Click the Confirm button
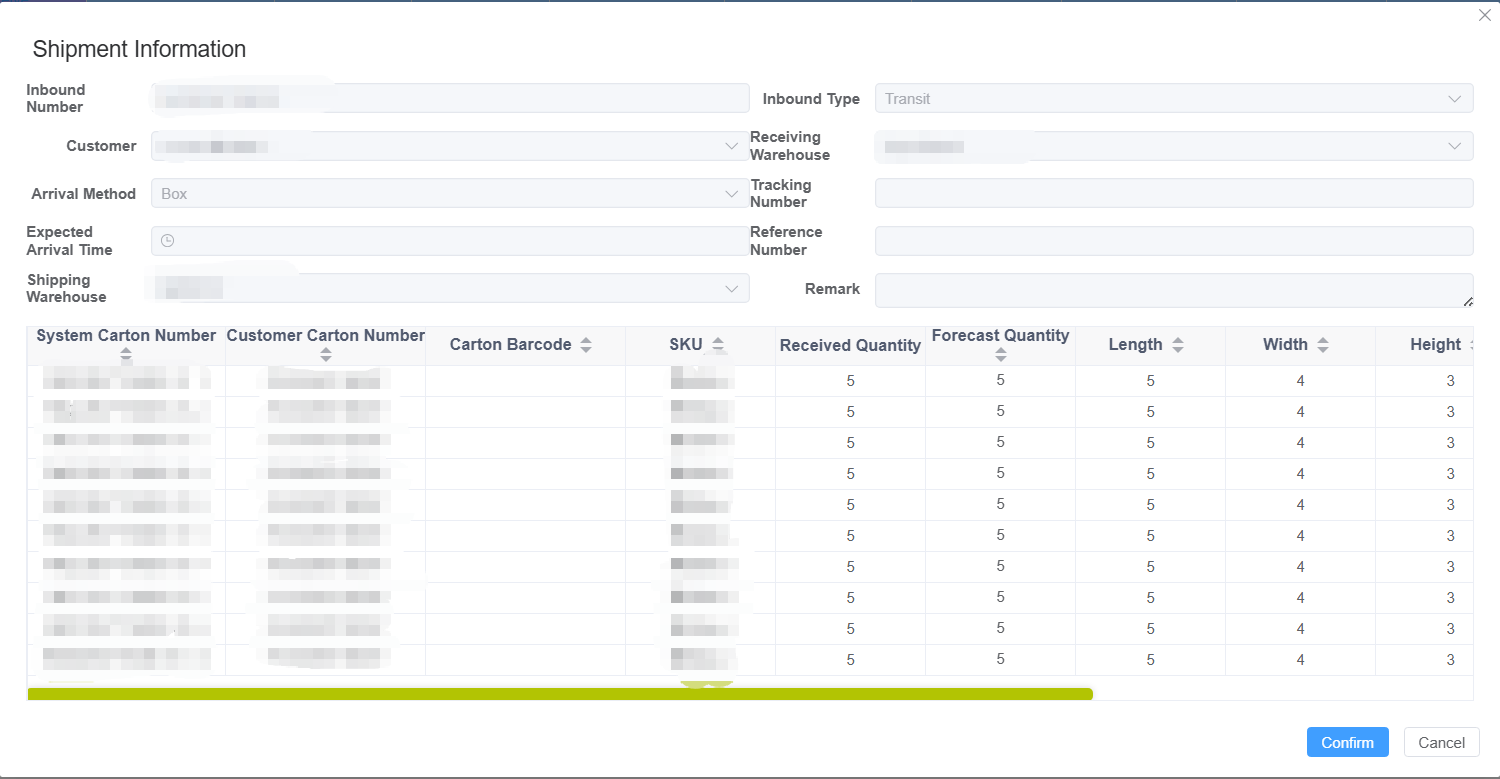The height and width of the screenshot is (779, 1500). tap(1347, 742)
